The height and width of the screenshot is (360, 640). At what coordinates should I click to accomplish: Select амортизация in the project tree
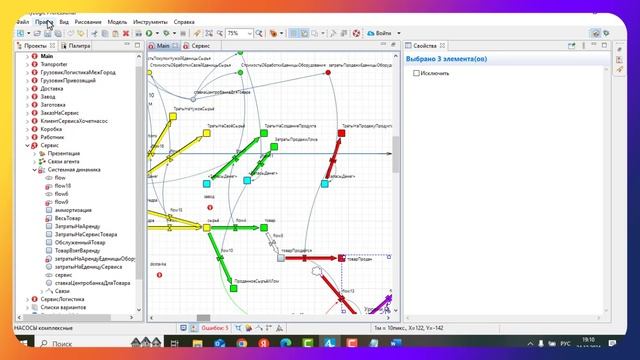(73, 210)
